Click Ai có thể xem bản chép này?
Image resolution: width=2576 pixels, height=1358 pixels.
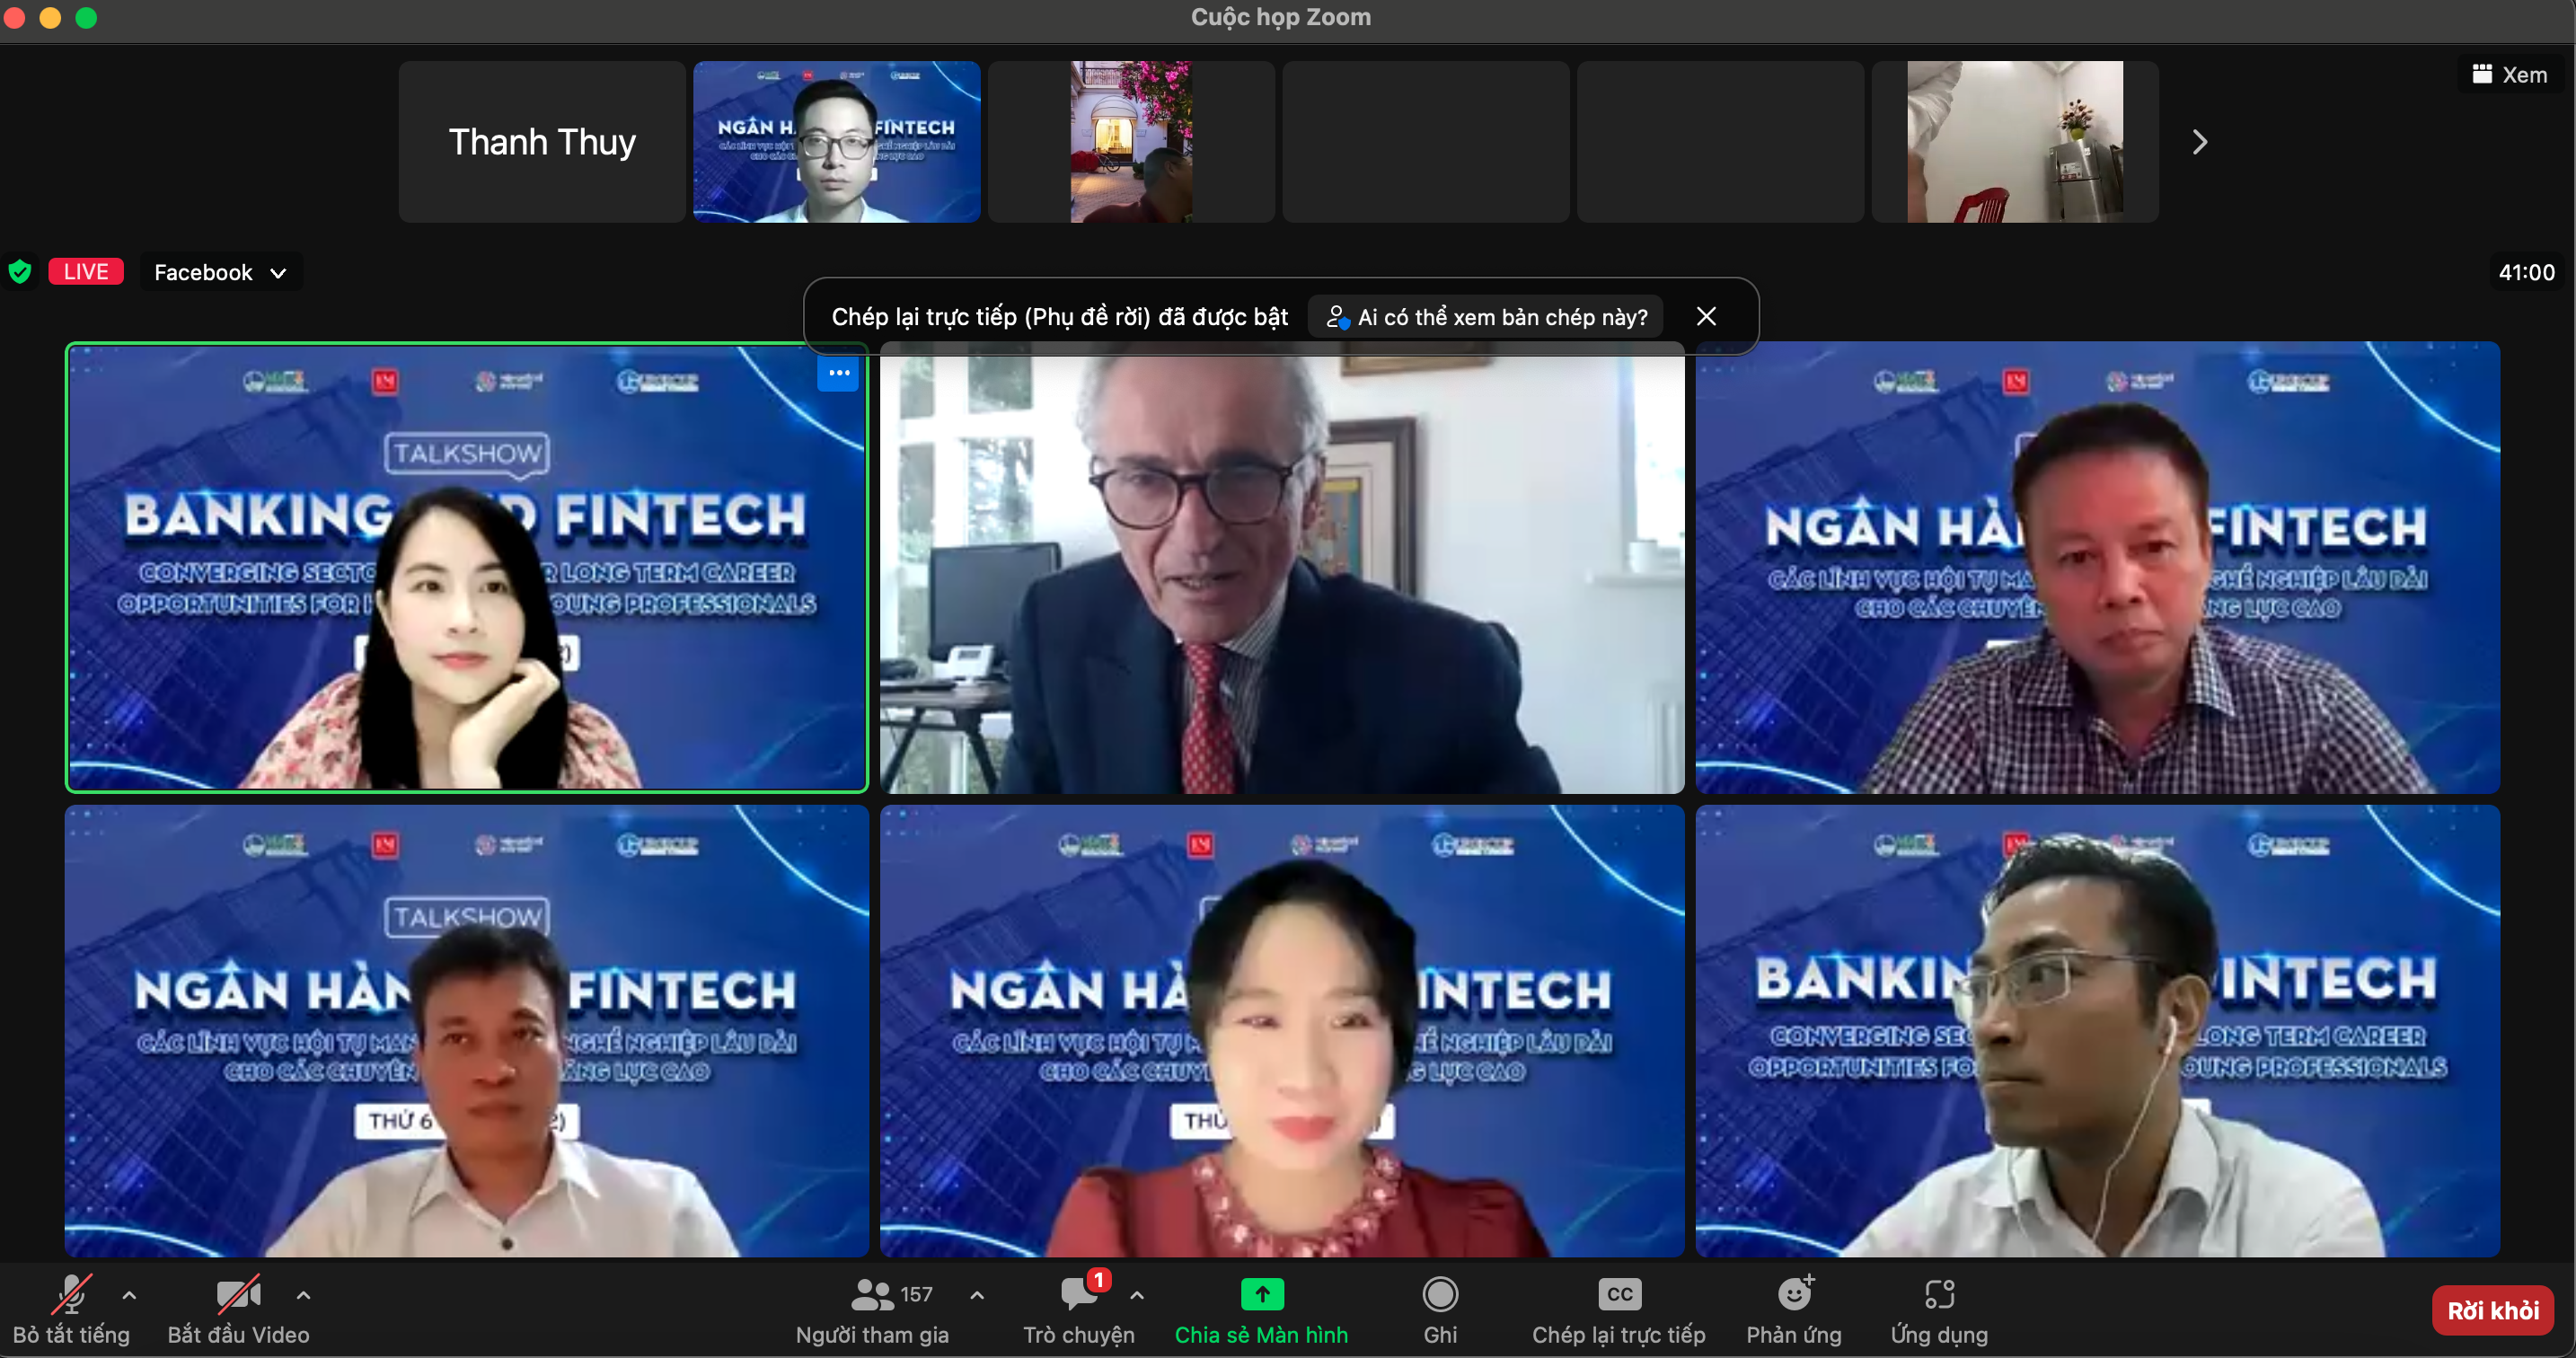click(x=1486, y=317)
